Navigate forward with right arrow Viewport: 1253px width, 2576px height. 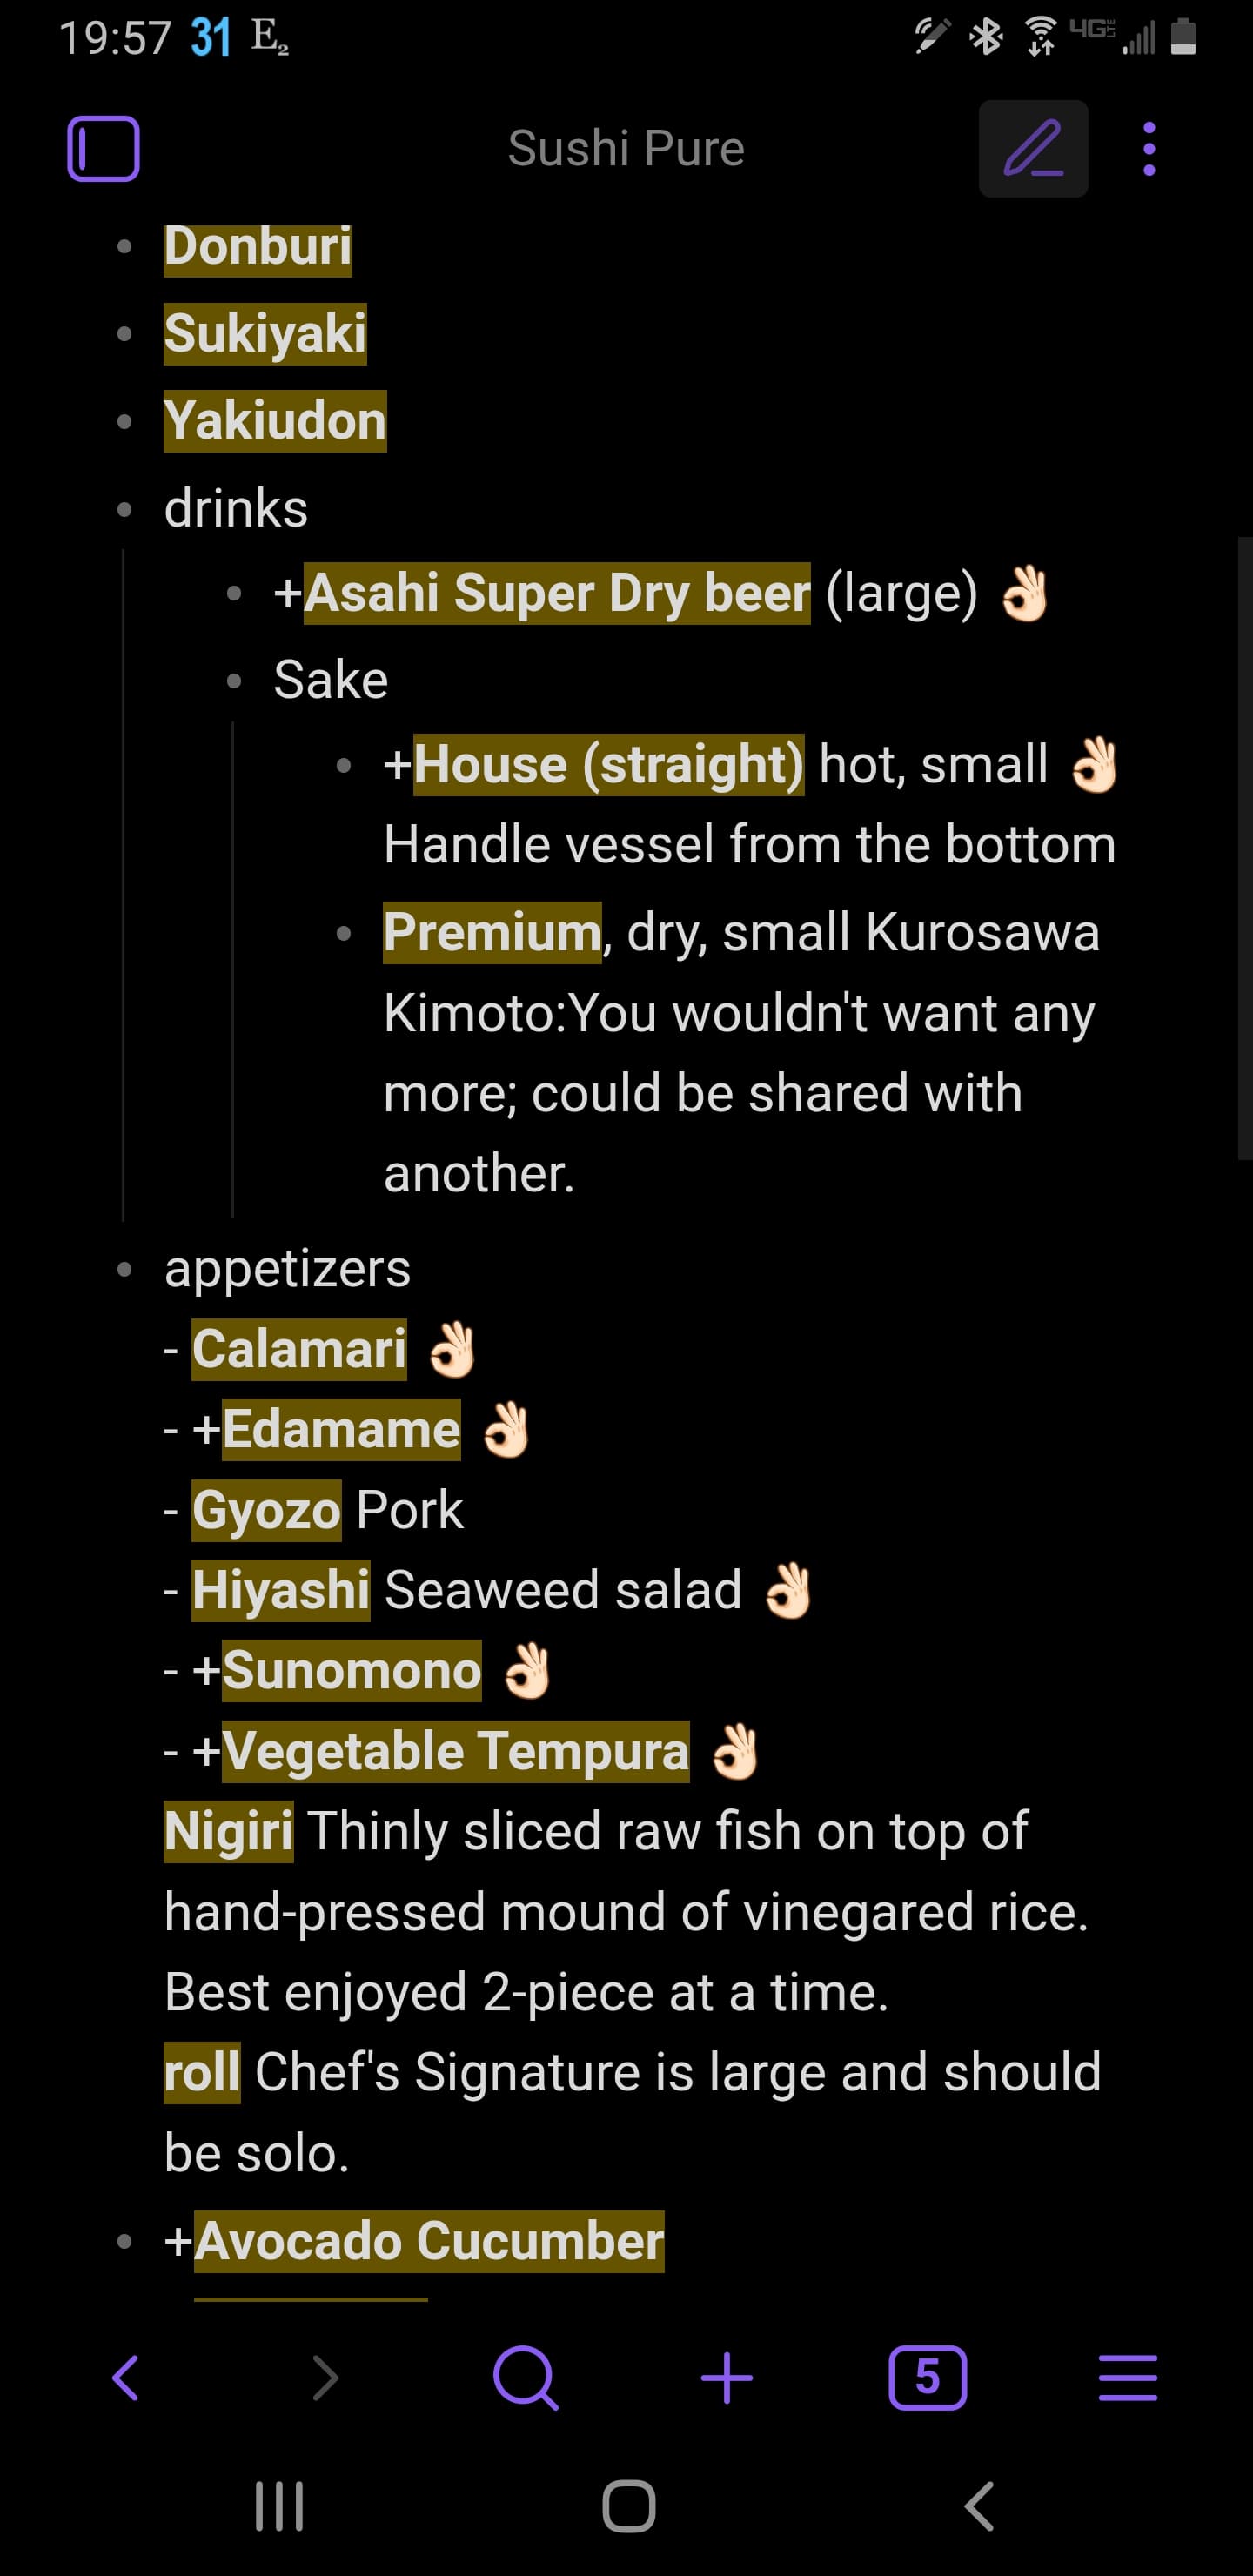point(325,2376)
